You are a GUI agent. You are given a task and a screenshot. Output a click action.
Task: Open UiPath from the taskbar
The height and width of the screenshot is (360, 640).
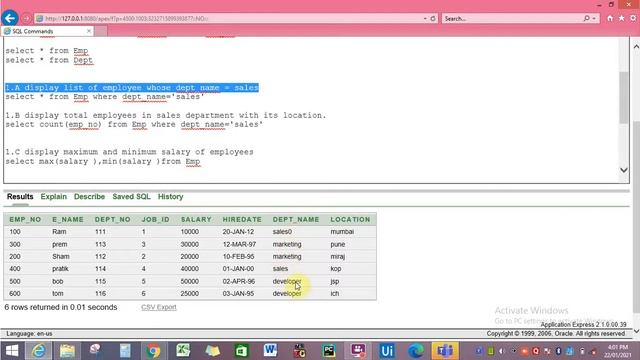[x=387, y=351]
